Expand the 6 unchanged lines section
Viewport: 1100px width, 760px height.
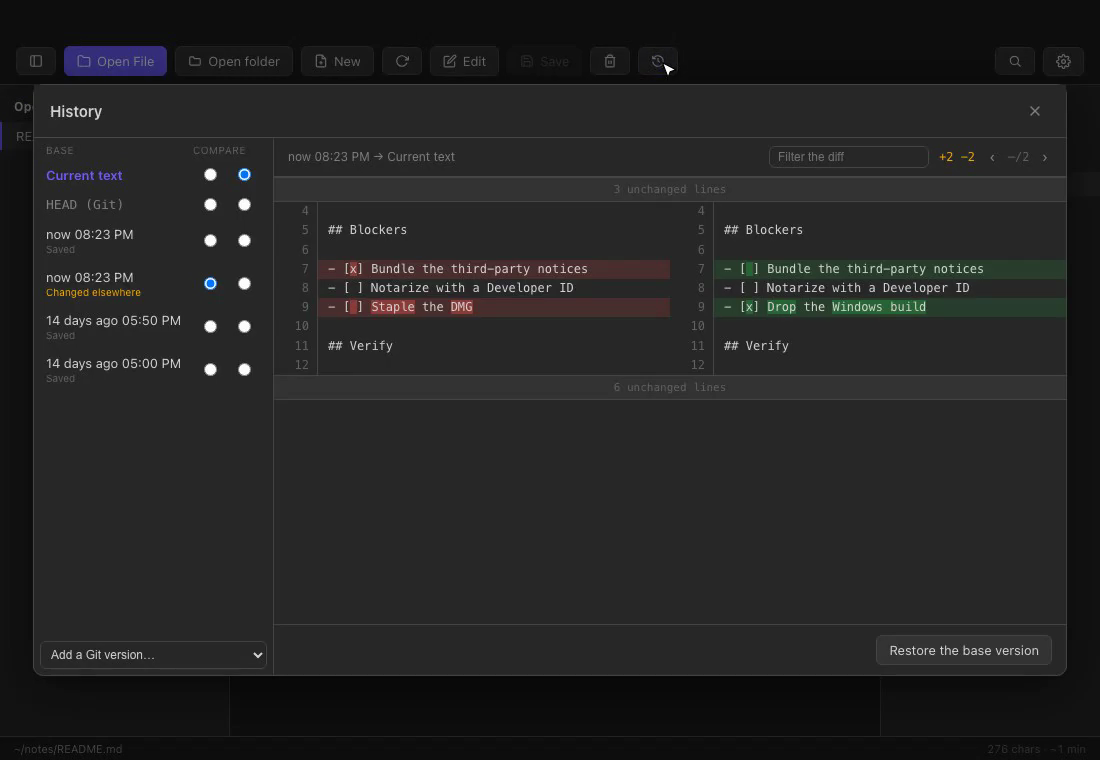coord(669,387)
